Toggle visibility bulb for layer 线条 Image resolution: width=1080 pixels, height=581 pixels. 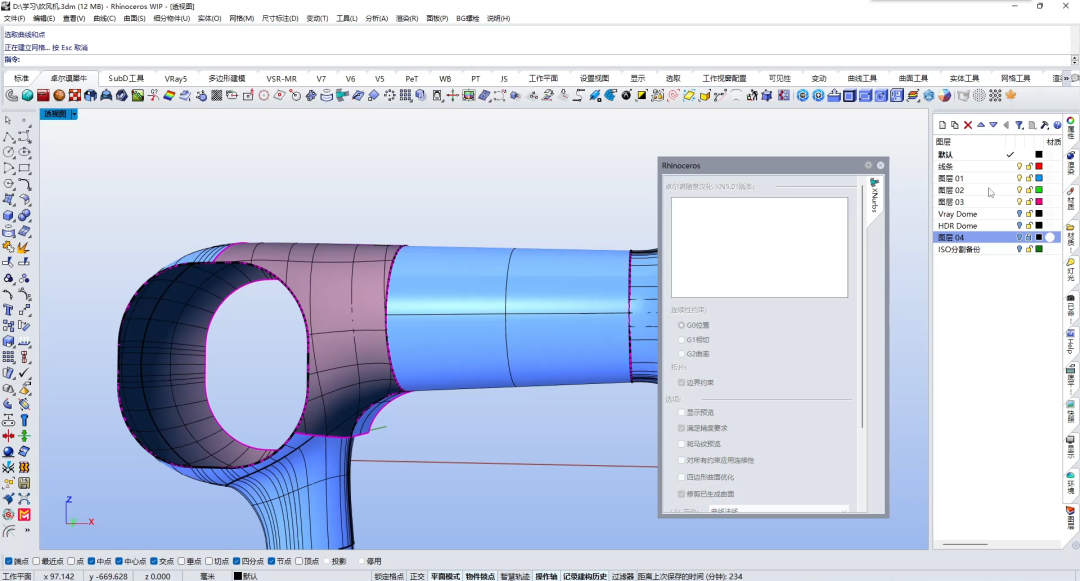click(1019, 167)
